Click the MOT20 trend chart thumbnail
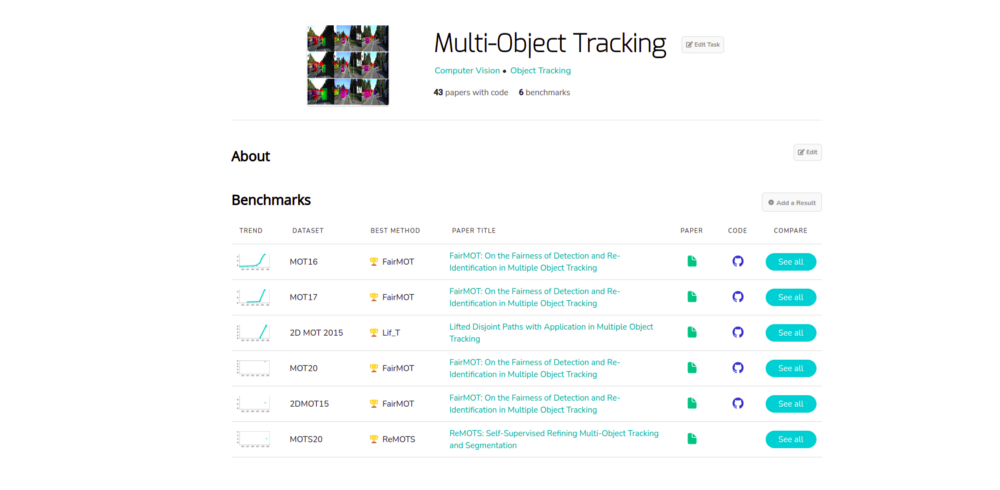This screenshot has height=490, width=1000. [x=253, y=368]
